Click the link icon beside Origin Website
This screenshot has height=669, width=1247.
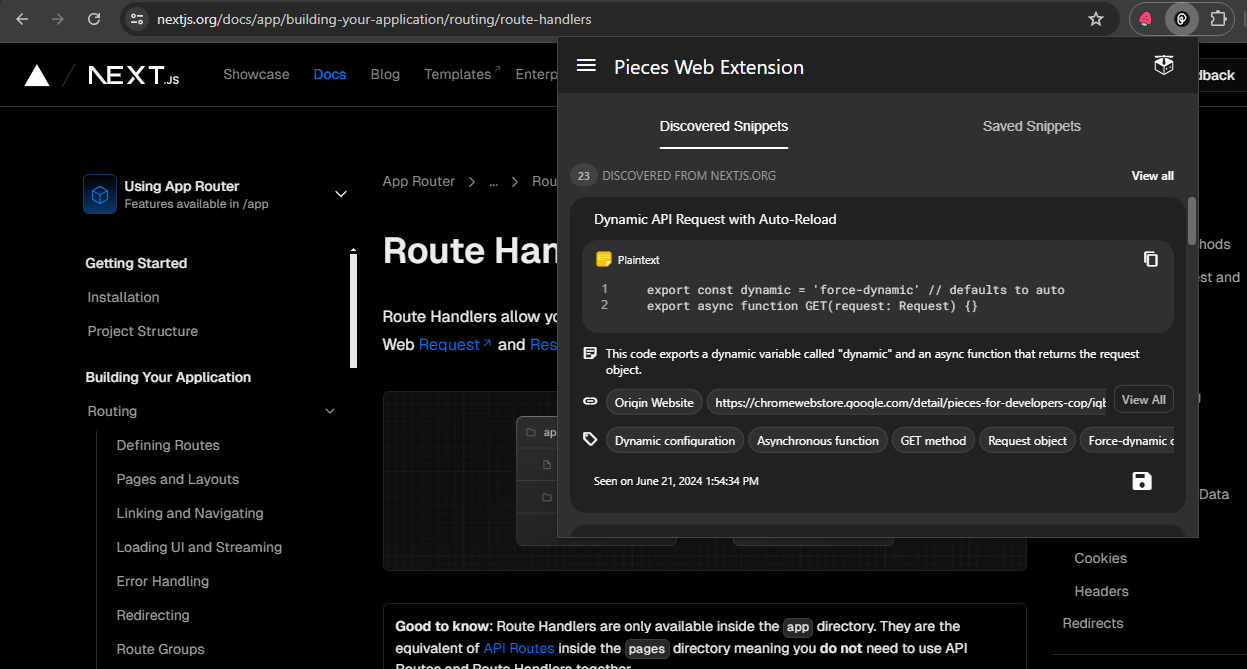click(590, 402)
